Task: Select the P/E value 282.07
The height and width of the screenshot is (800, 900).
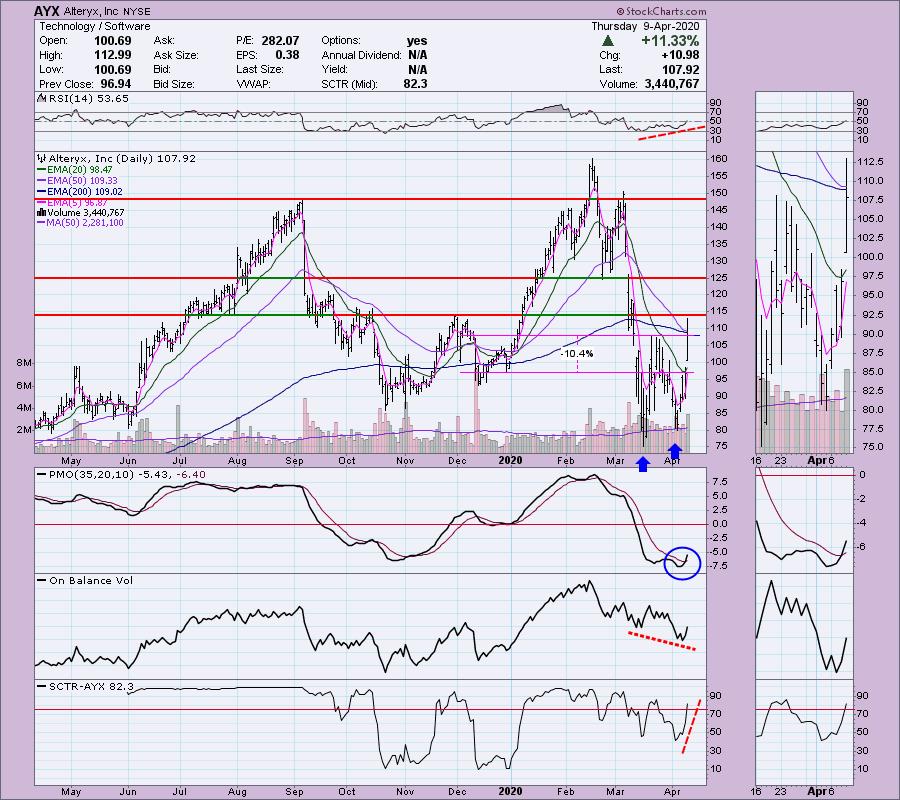Action: (280, 41)
